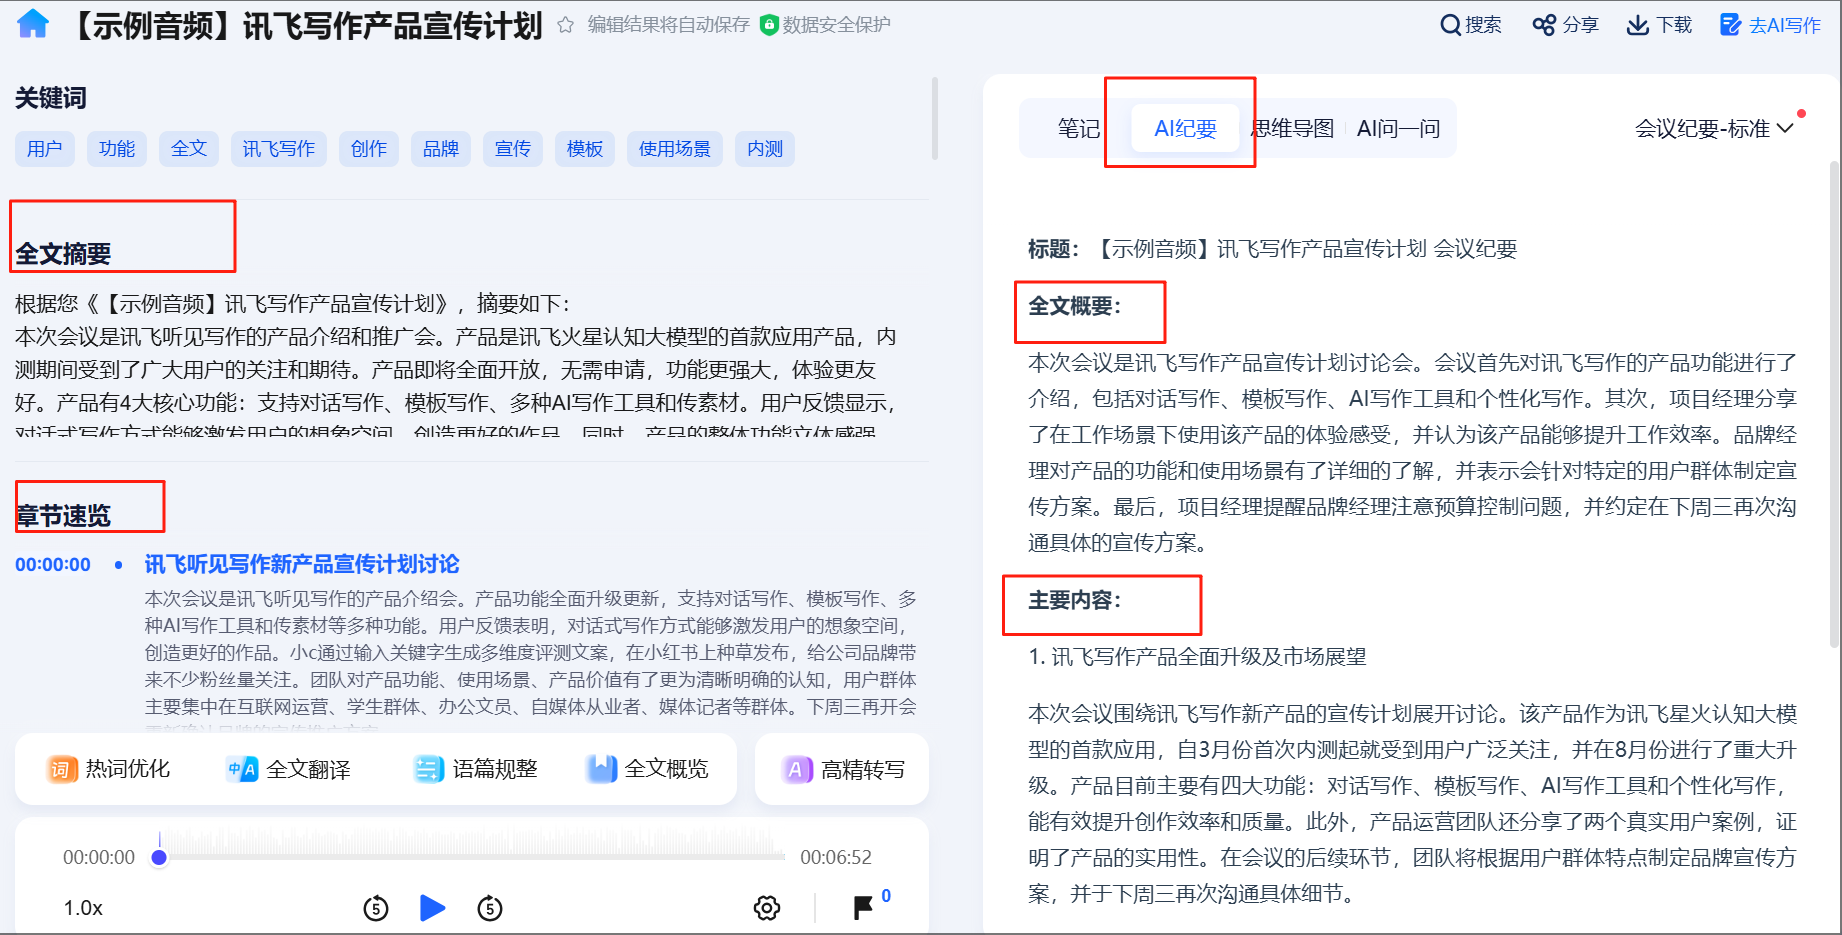
Task: Click the audio waveform progress handle
Action: (x=159, y=857)
